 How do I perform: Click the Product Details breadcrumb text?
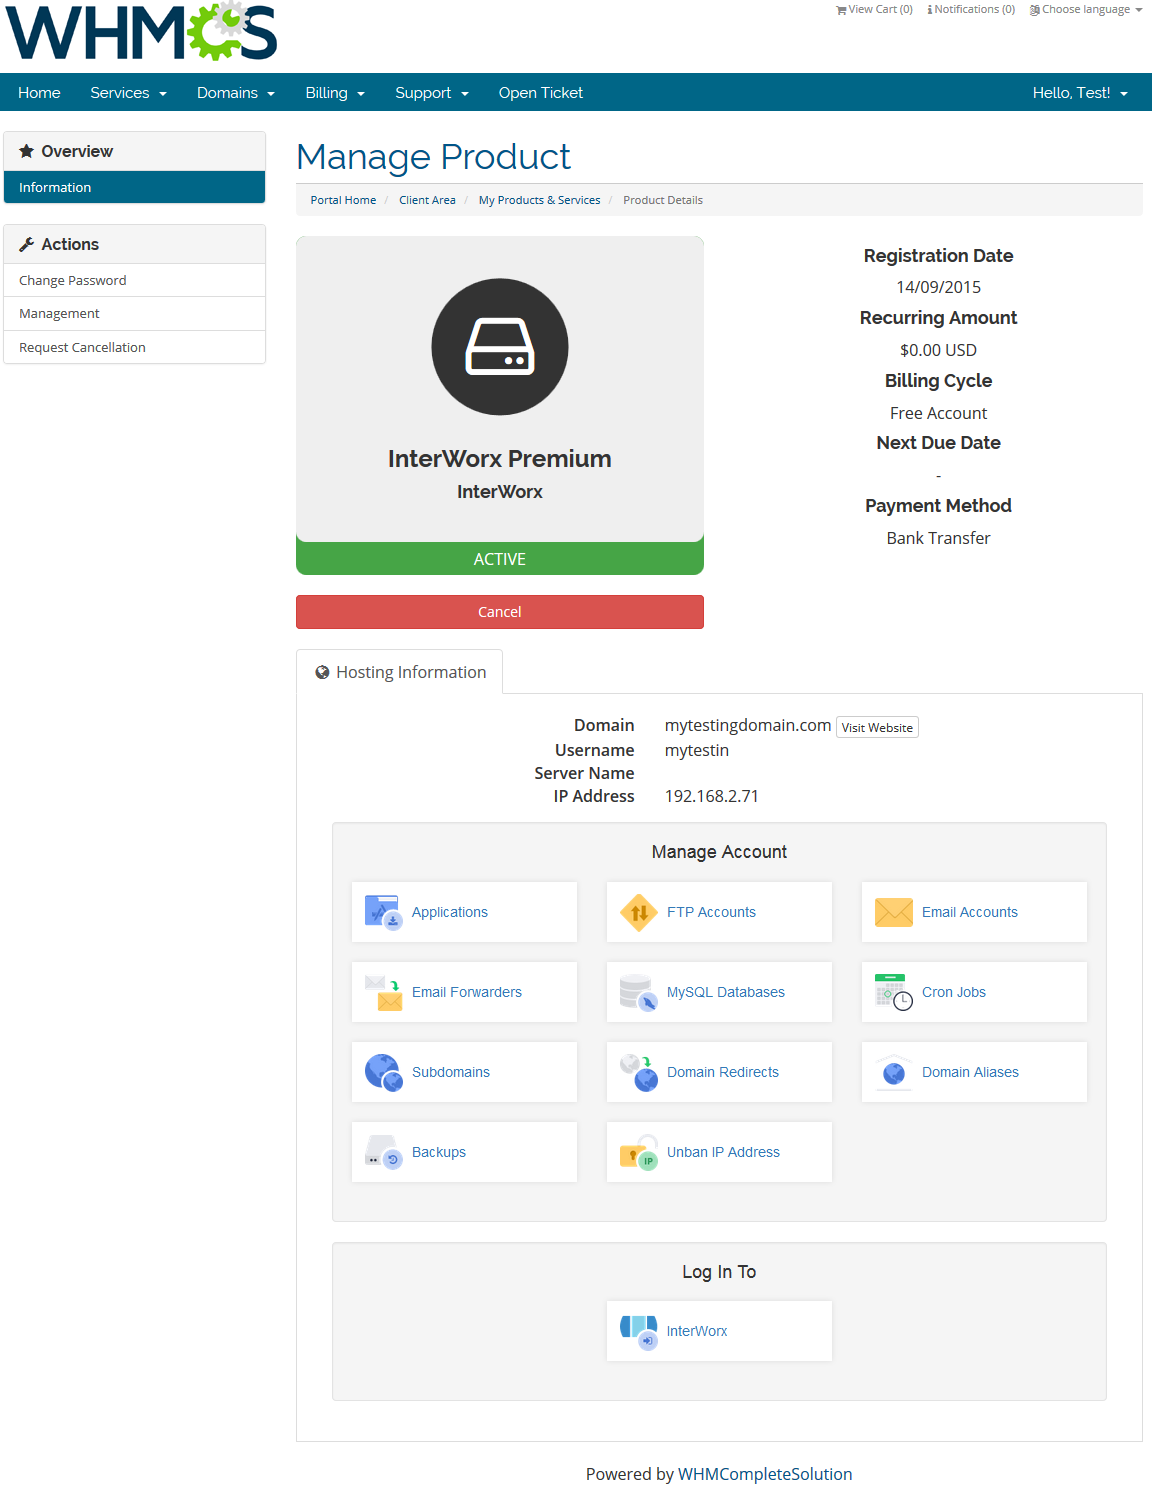pos(663,200)
